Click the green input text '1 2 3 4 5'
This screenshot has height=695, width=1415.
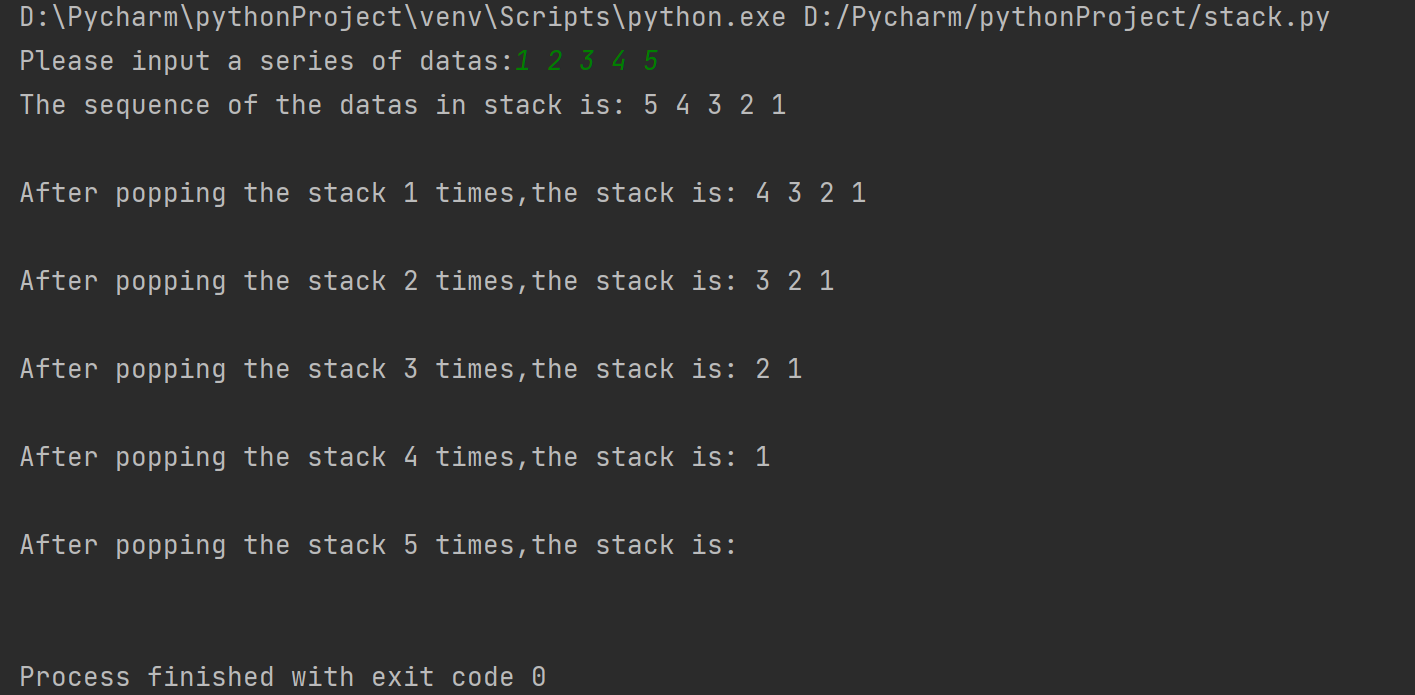(587, 61)
